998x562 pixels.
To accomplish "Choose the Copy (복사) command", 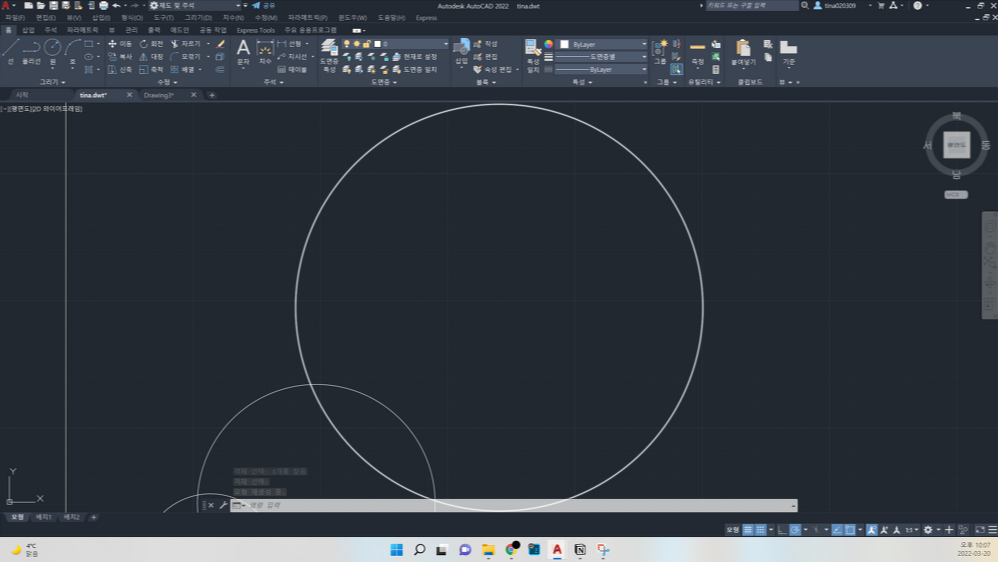I will tap(120, 57).
